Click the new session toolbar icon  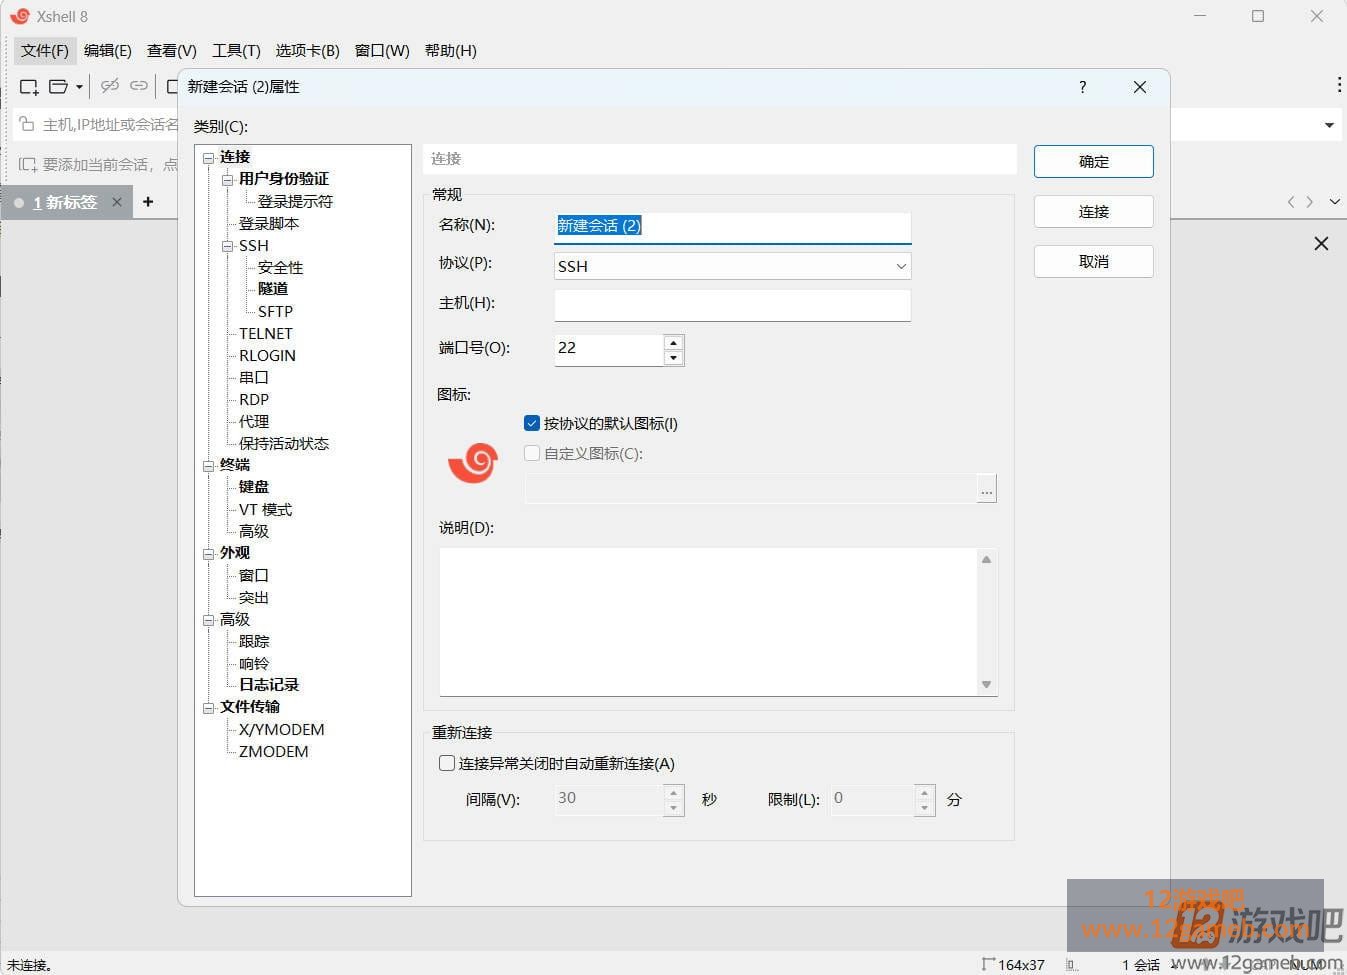click(29, 87)
